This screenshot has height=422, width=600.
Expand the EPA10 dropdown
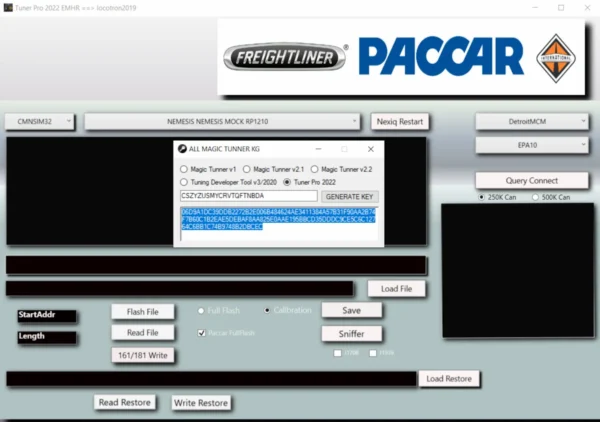pos(531,145)
